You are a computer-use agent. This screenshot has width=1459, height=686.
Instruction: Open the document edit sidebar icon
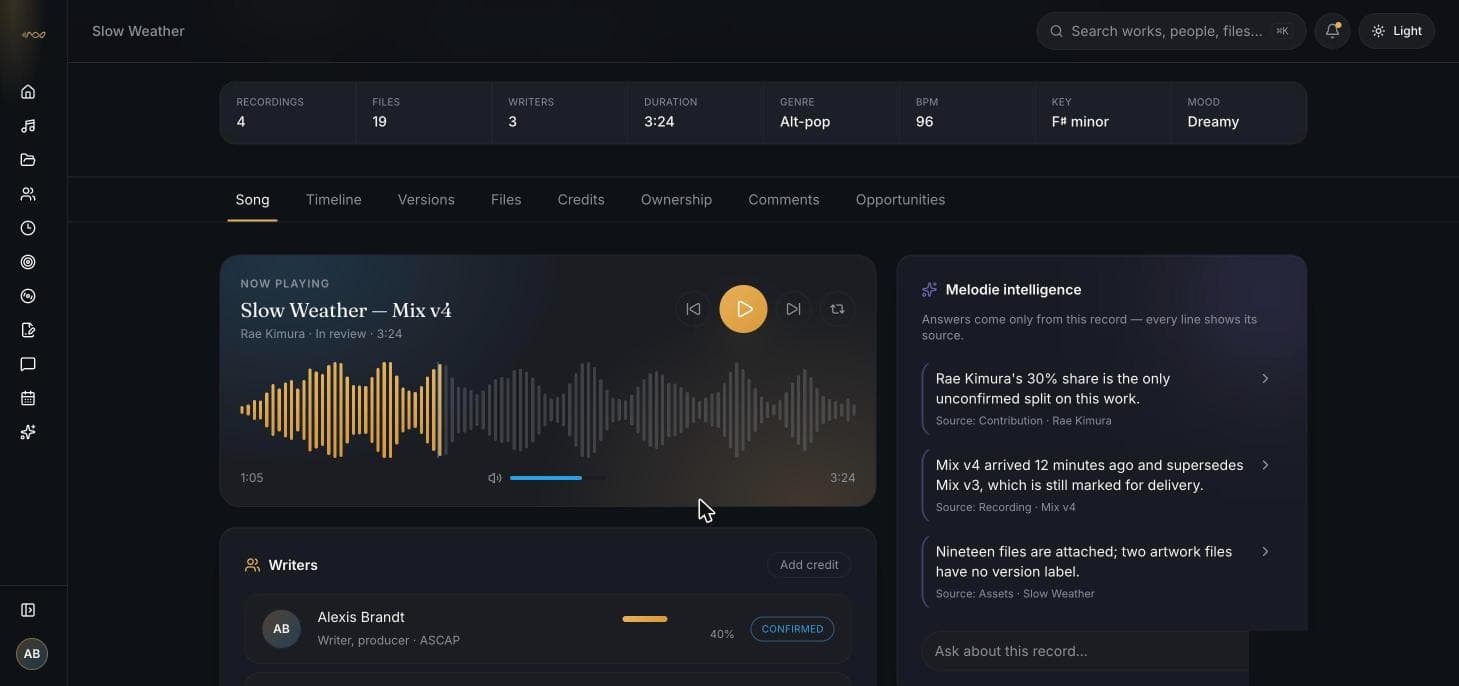click(28, 330)
